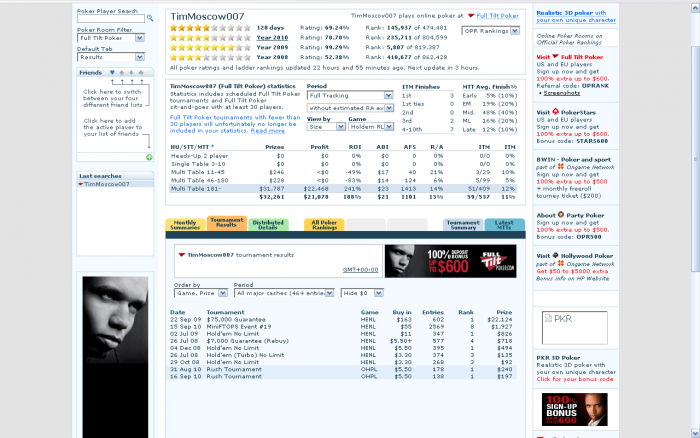
Task: Open Full Tracking period dropdown
Action: point(350,96)
